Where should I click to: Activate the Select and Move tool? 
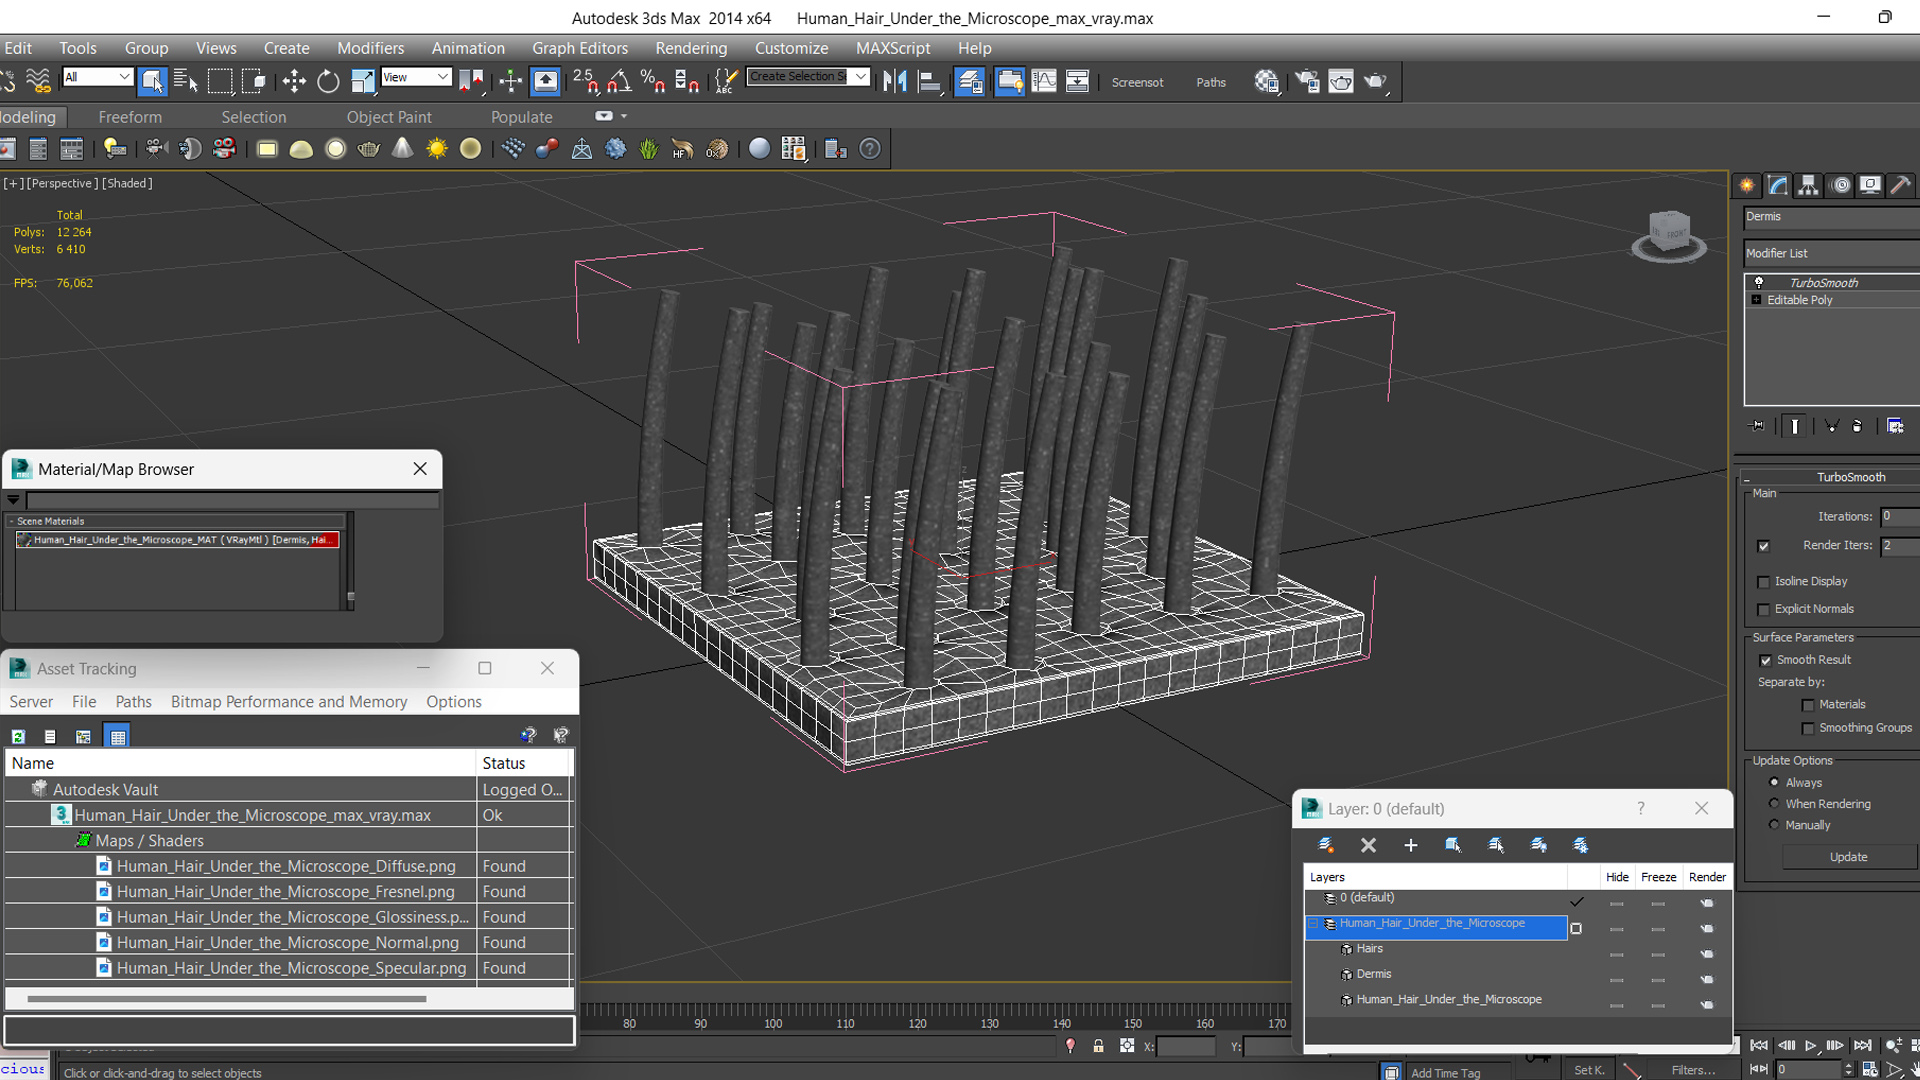tap(294, 81)
